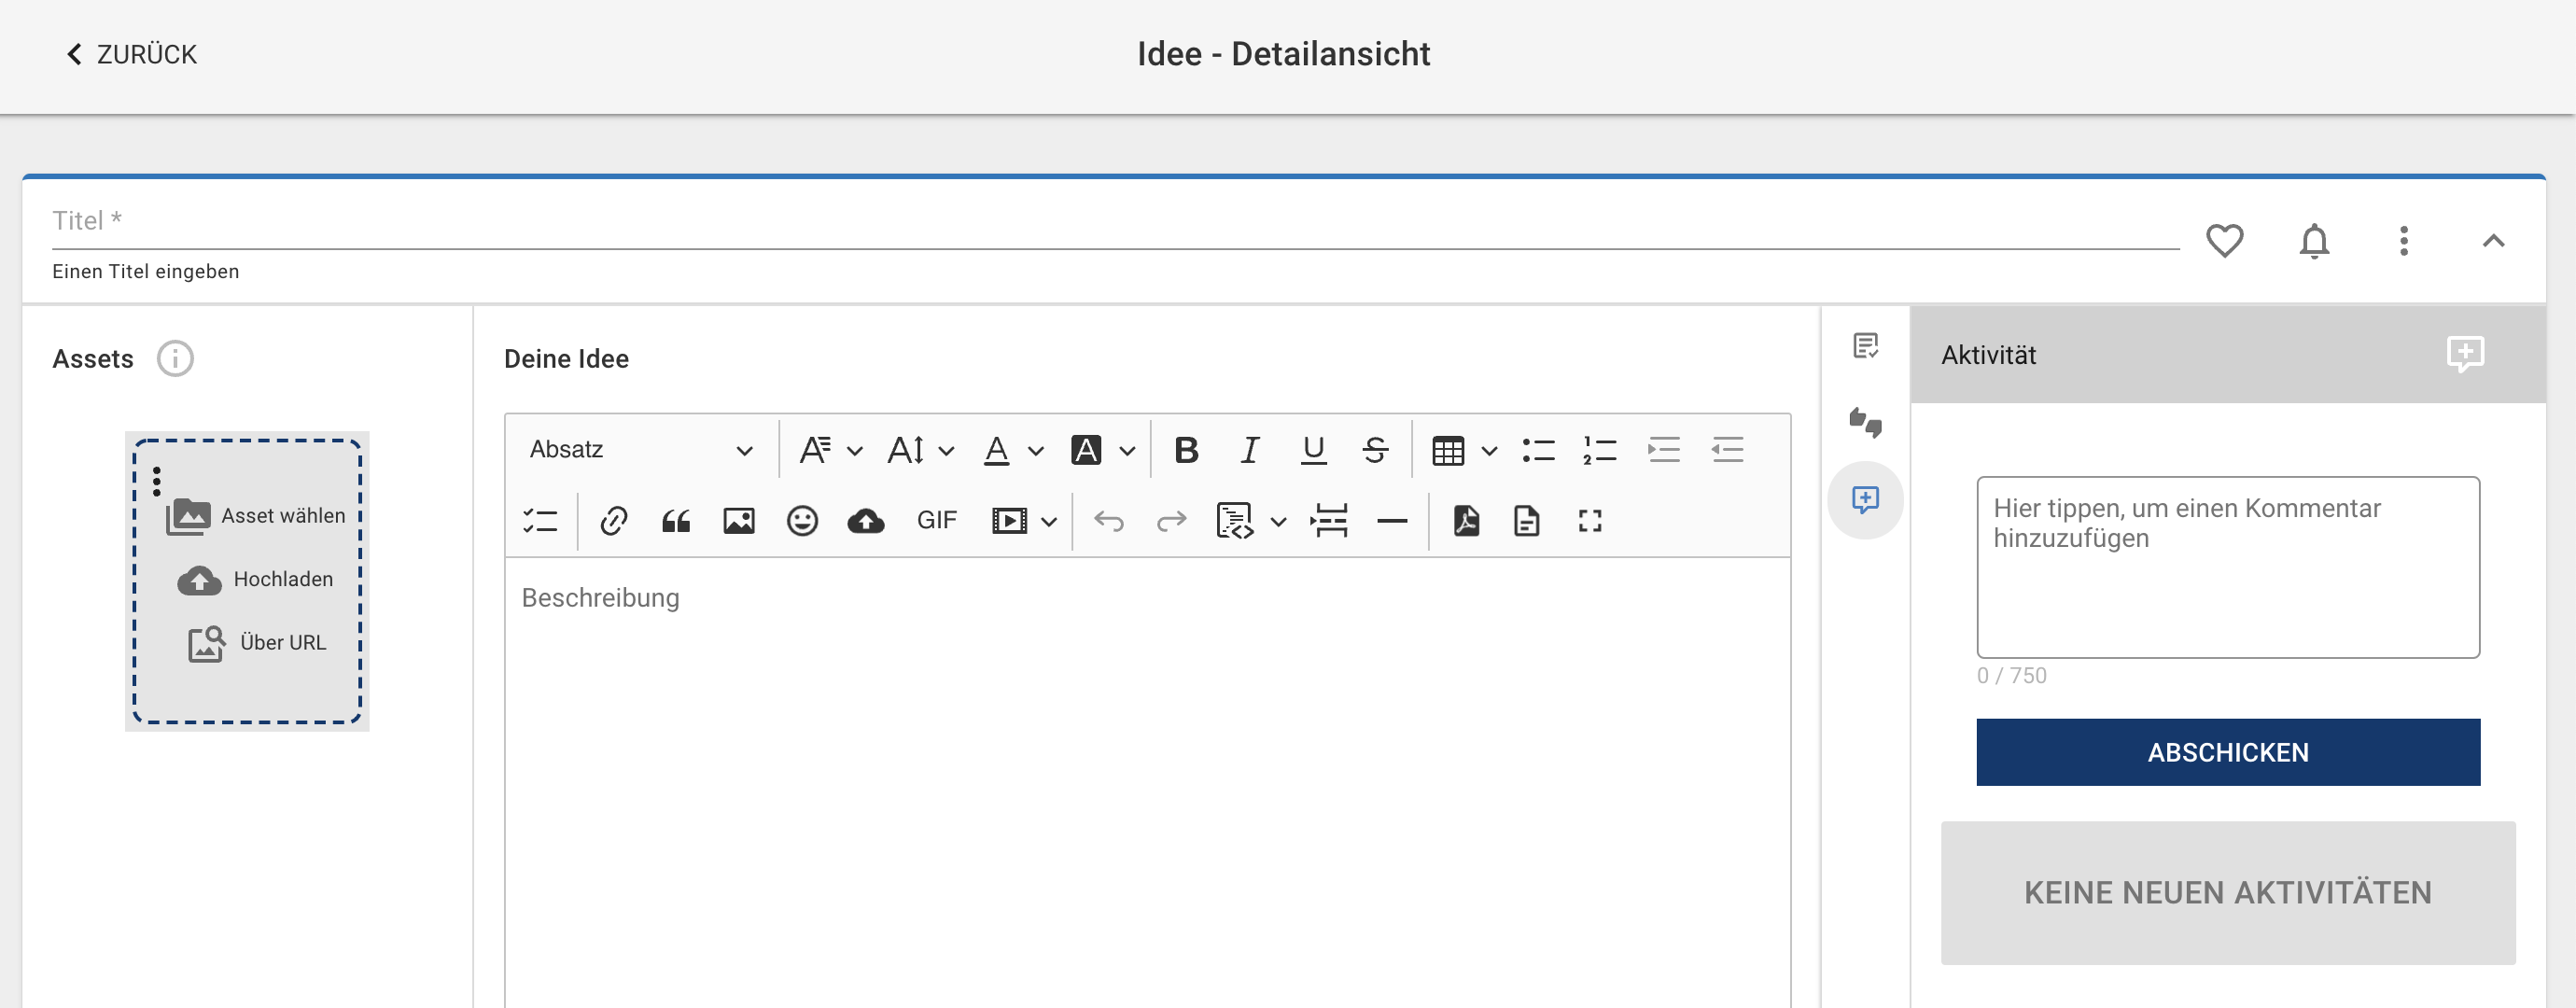
Task: Insert a page break
Action: 1329,521
